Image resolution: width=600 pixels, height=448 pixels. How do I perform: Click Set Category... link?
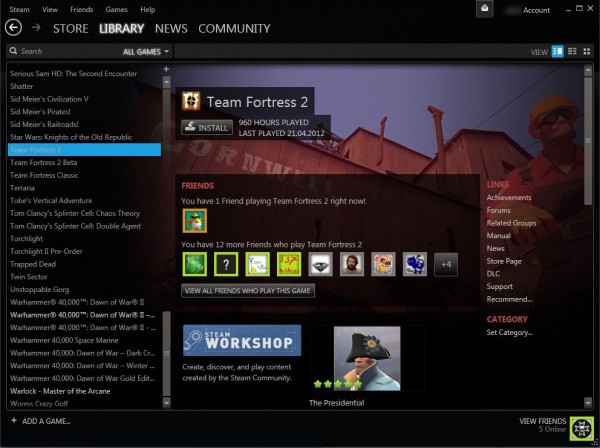click(509, 332)
